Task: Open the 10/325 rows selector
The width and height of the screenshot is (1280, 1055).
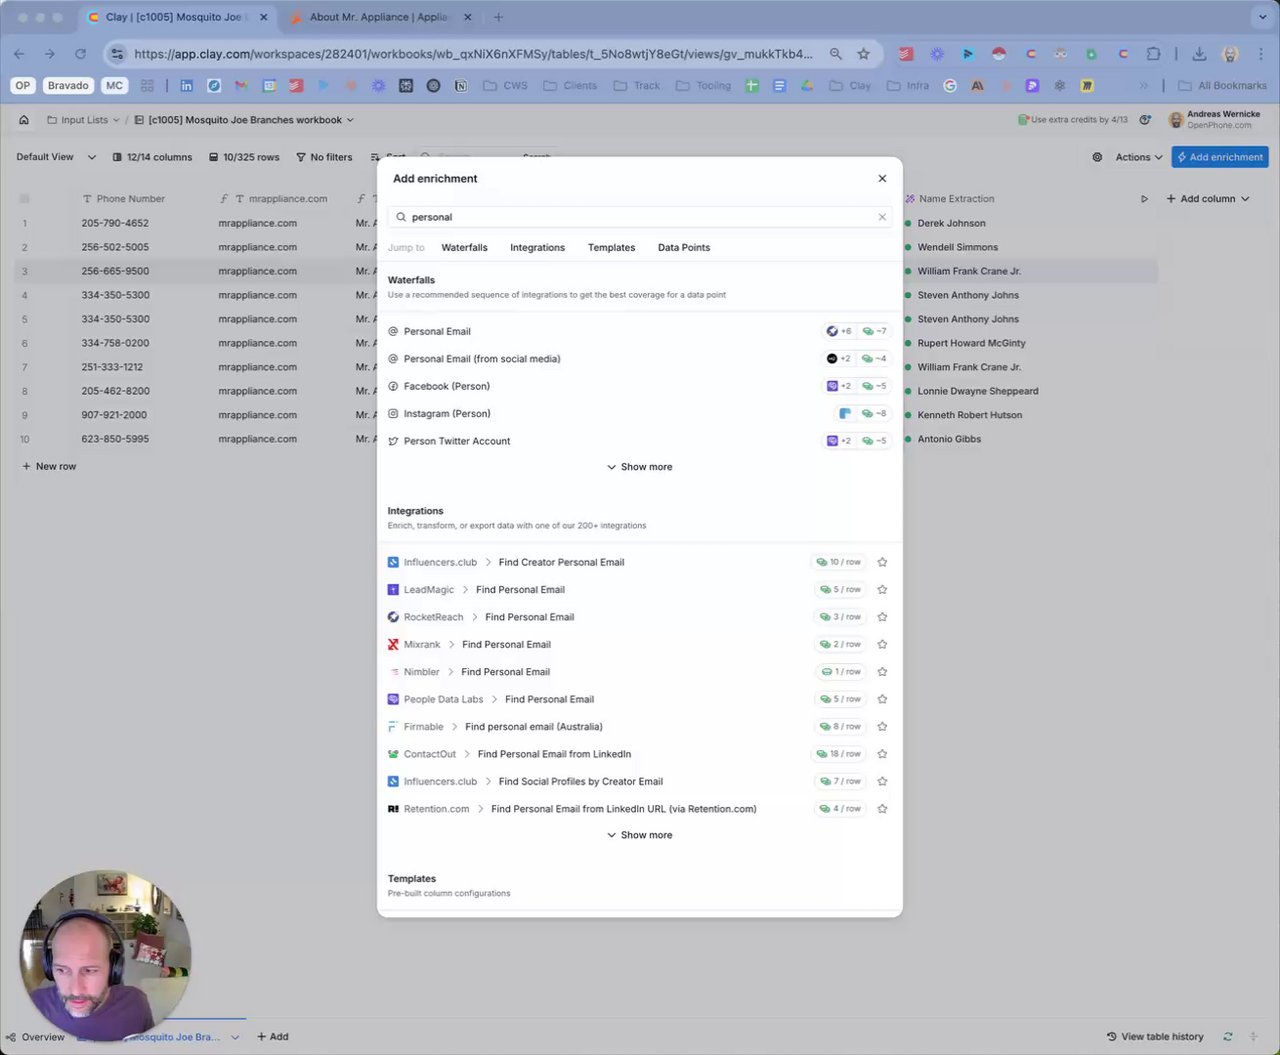Action: coord(244,157)
